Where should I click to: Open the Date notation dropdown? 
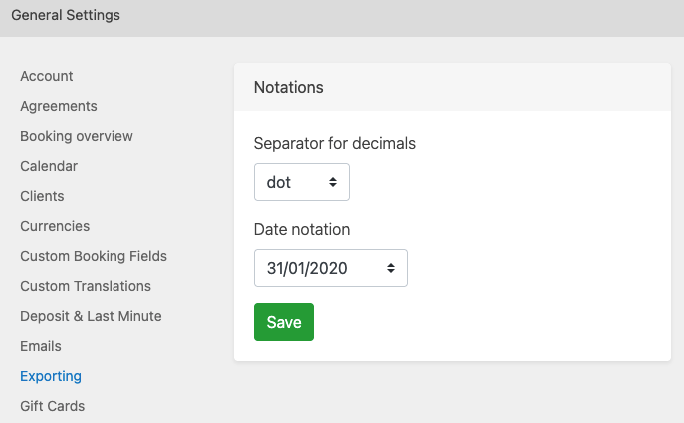tap(330, 268)
